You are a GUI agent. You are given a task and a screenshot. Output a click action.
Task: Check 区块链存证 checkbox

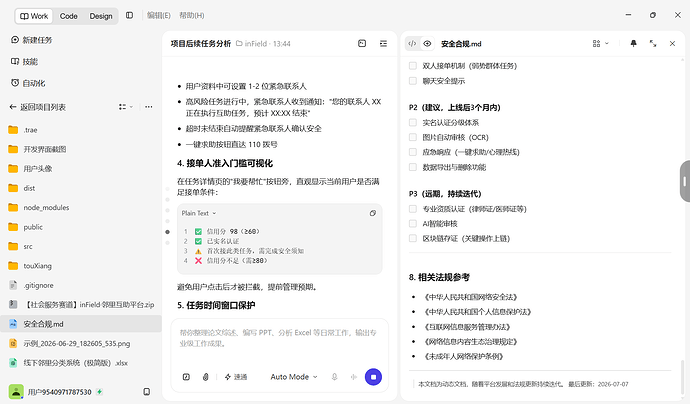click(413, 239)
